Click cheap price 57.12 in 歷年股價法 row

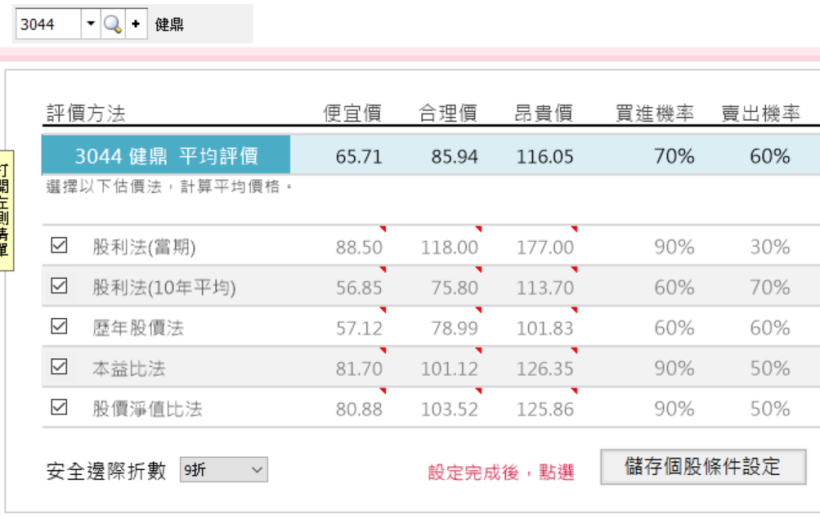(x=359, y=328)
